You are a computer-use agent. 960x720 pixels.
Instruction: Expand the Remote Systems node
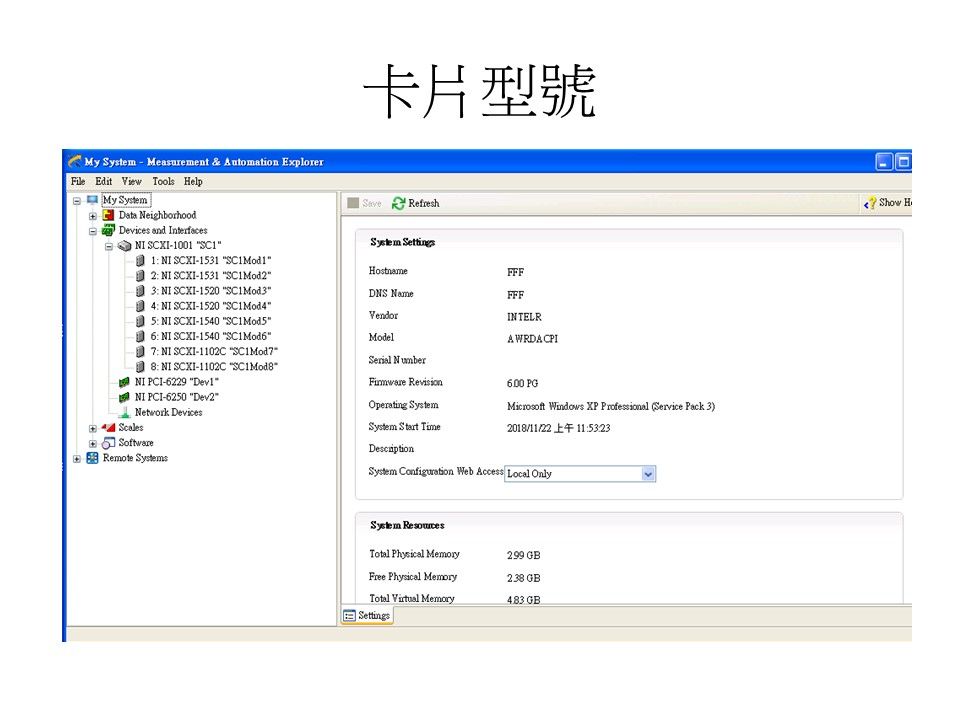(77, 459)
